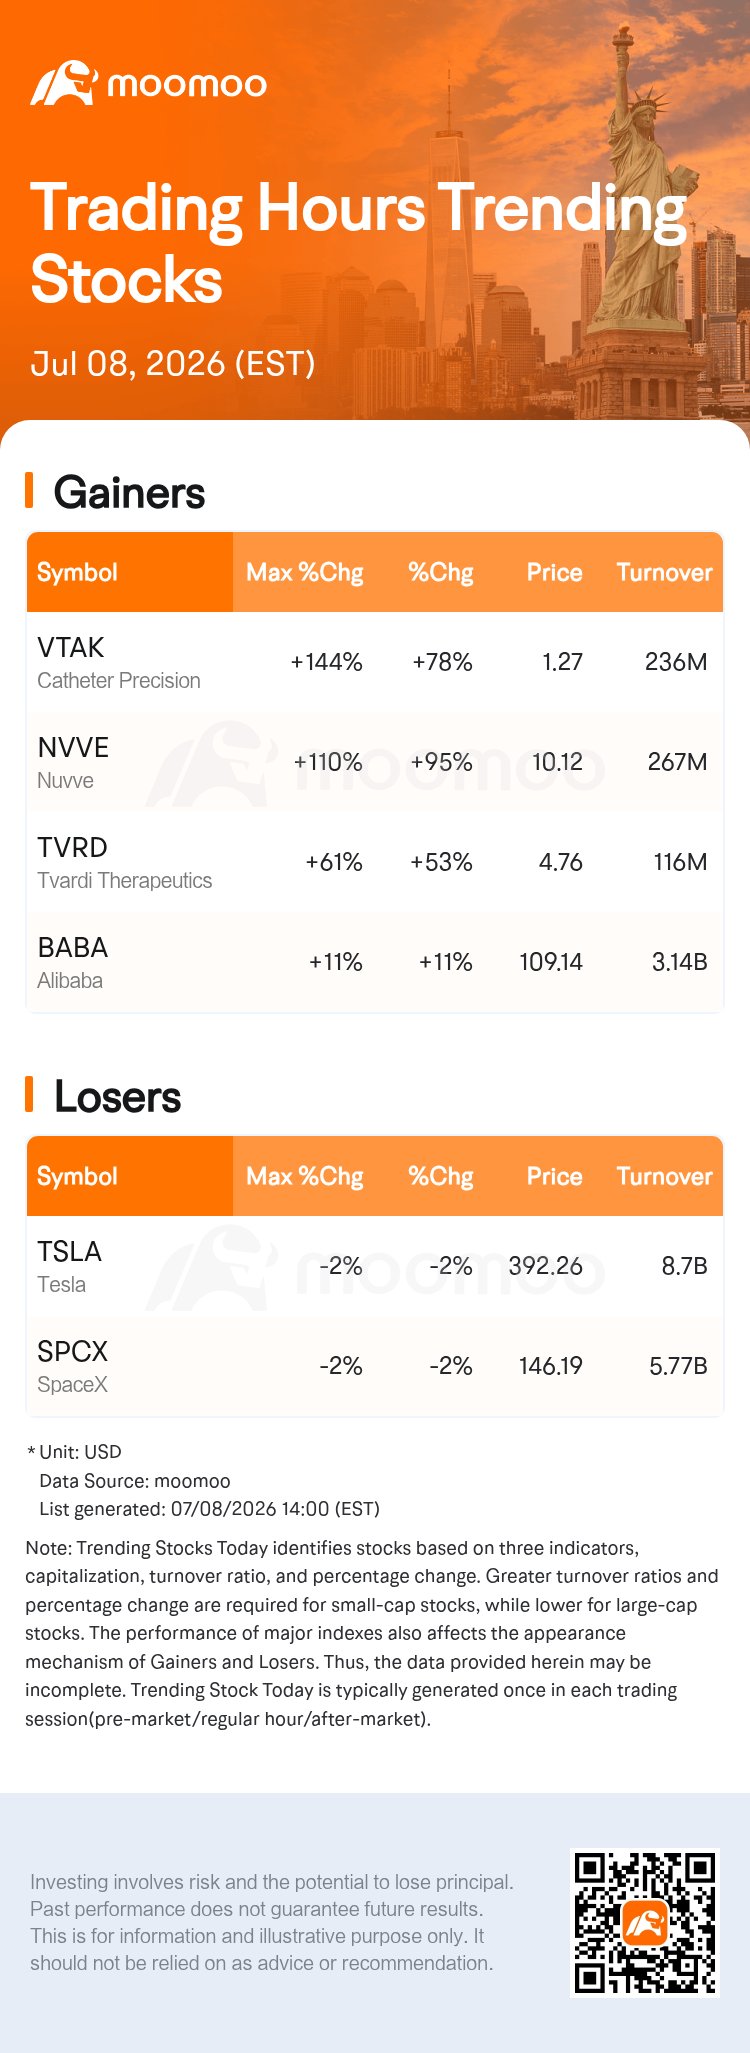Open the NVVE Nuvve stock row

point(375,762)
